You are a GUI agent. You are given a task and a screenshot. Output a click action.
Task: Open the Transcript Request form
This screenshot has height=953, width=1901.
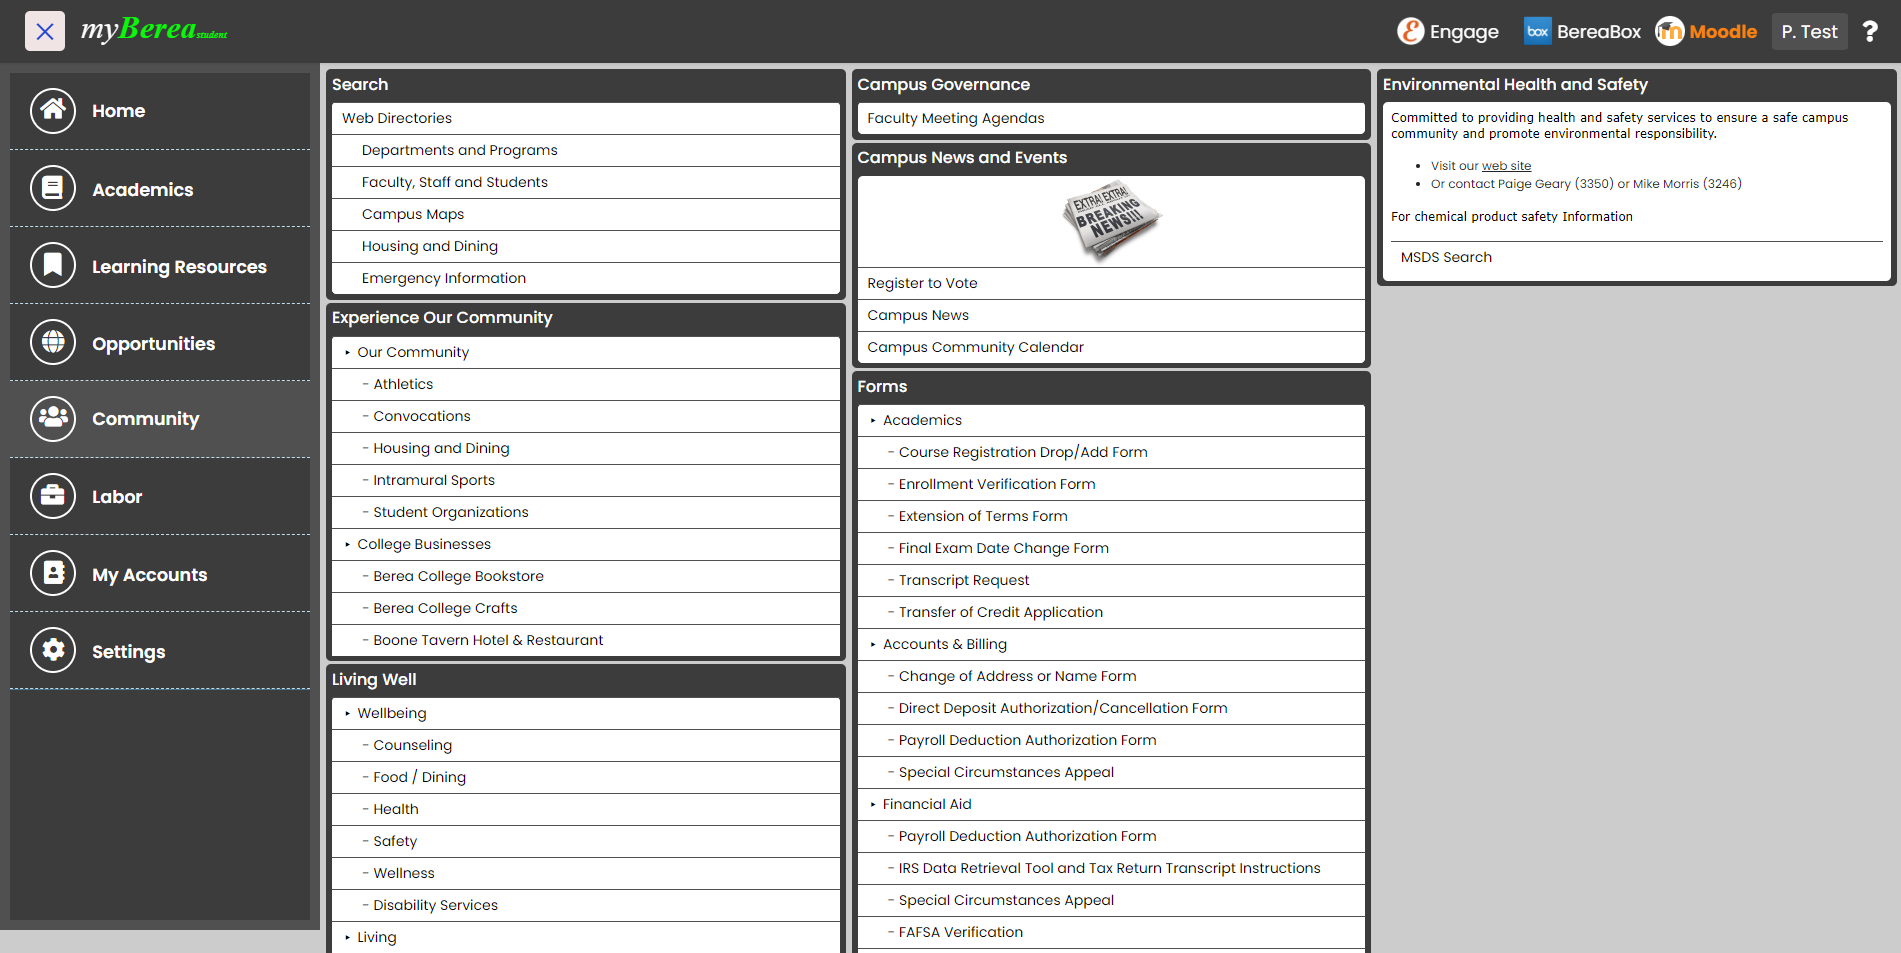pos(963,580)
